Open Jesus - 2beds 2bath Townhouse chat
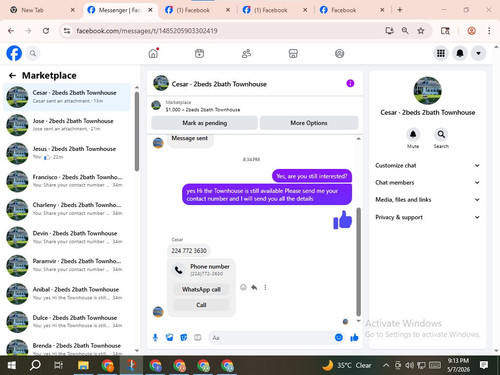The width and height of the screenshot is (500, 375). (x=66, y=153)
